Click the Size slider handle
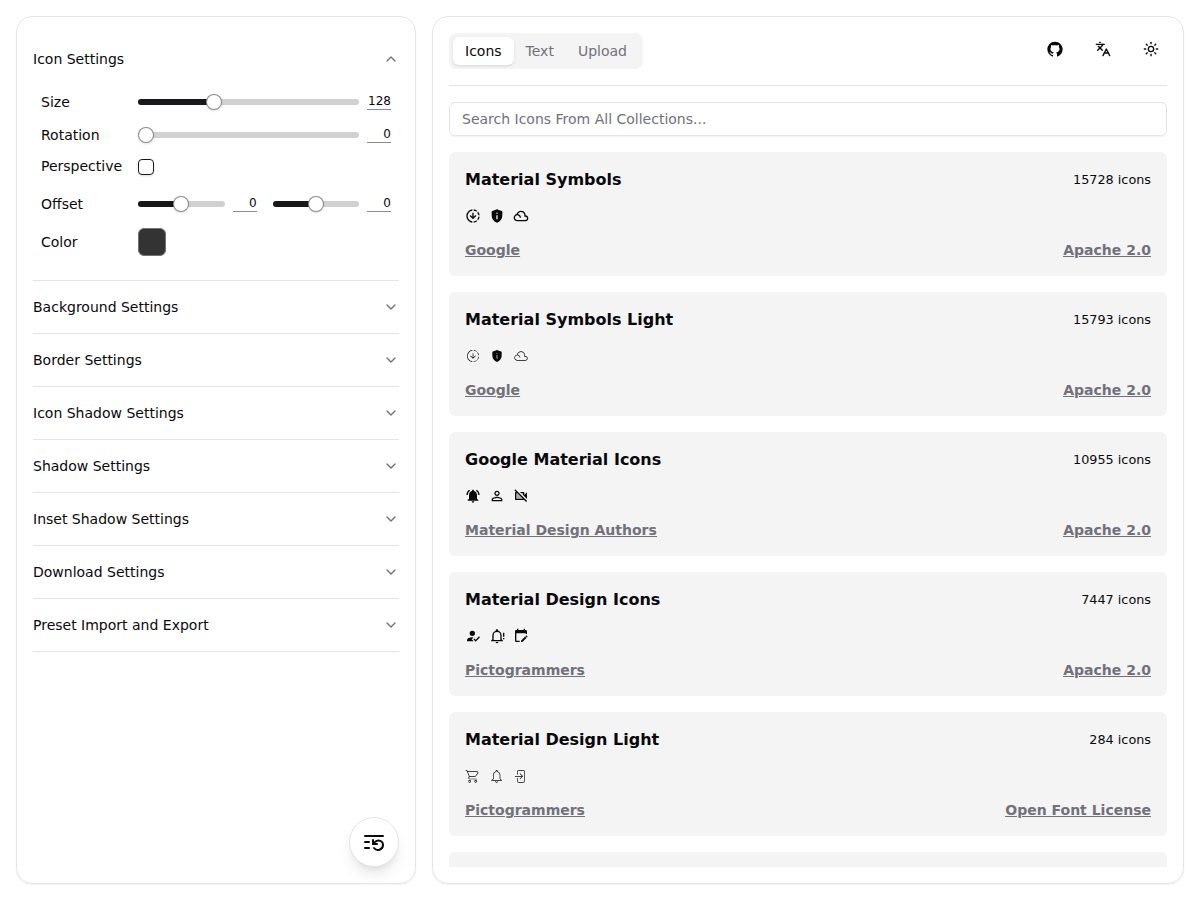The width and height of the screenshot is (1200, 900). 213,102
